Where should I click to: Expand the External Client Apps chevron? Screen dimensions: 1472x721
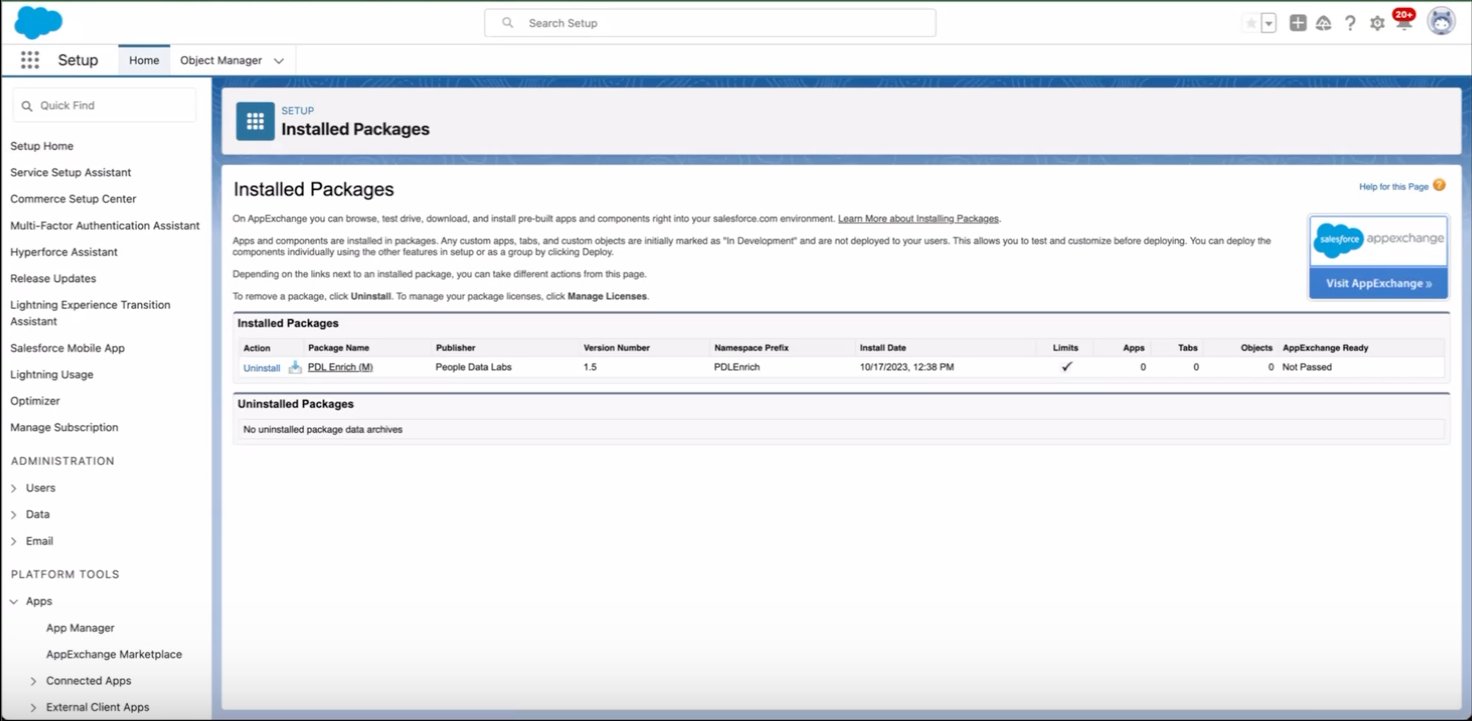pos(34,707)
